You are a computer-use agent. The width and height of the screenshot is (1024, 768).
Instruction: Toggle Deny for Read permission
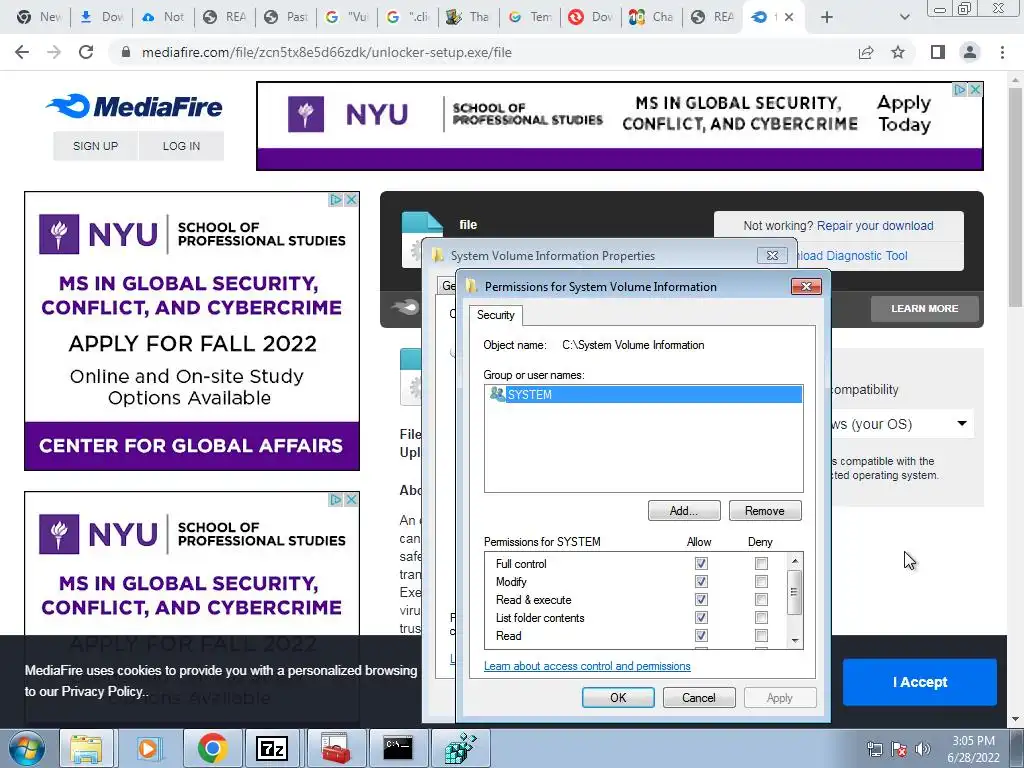[x=761, y=635]
